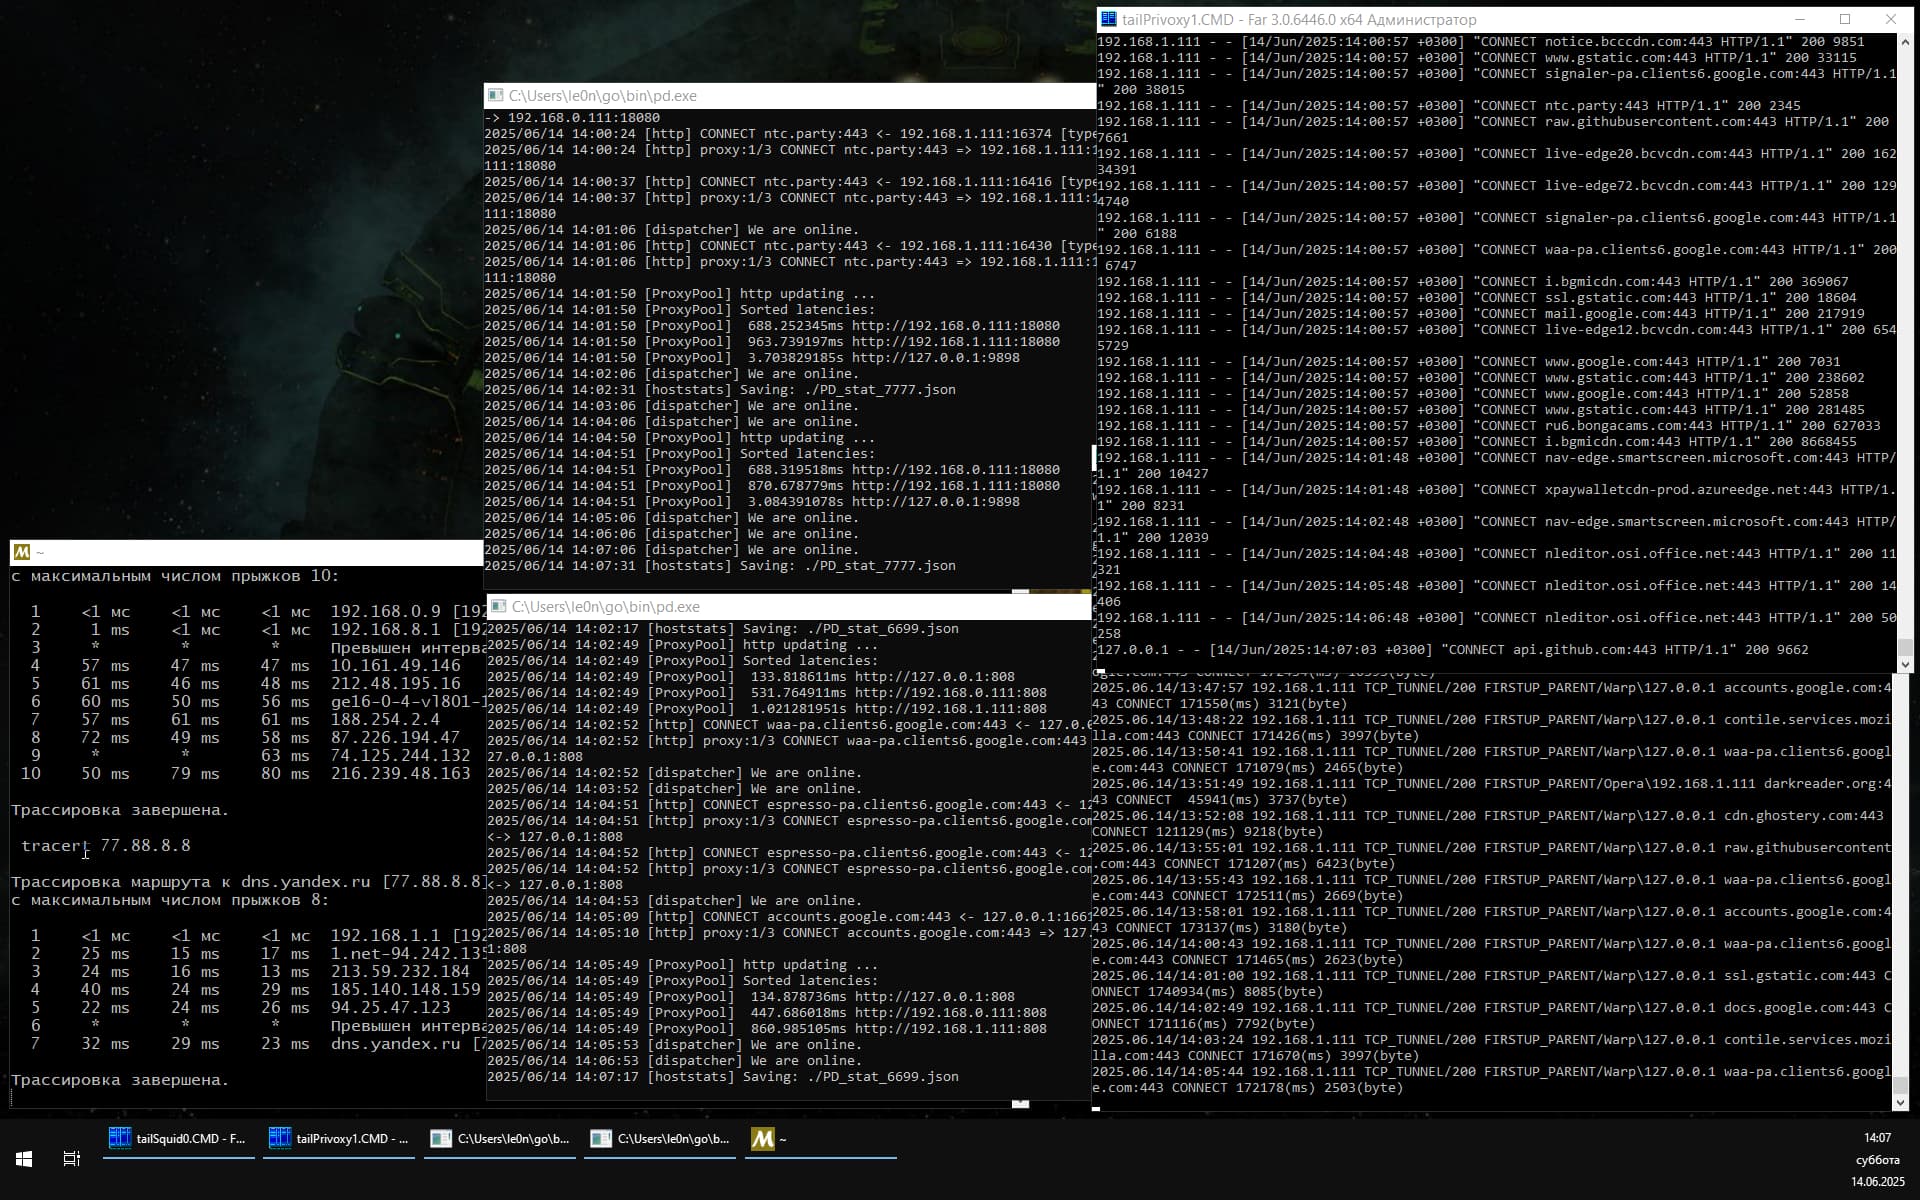Click '870.678779ms http://192.168.1.111:18080' latency line
The image size is (1920, 1200).
(x=772, y=486)
